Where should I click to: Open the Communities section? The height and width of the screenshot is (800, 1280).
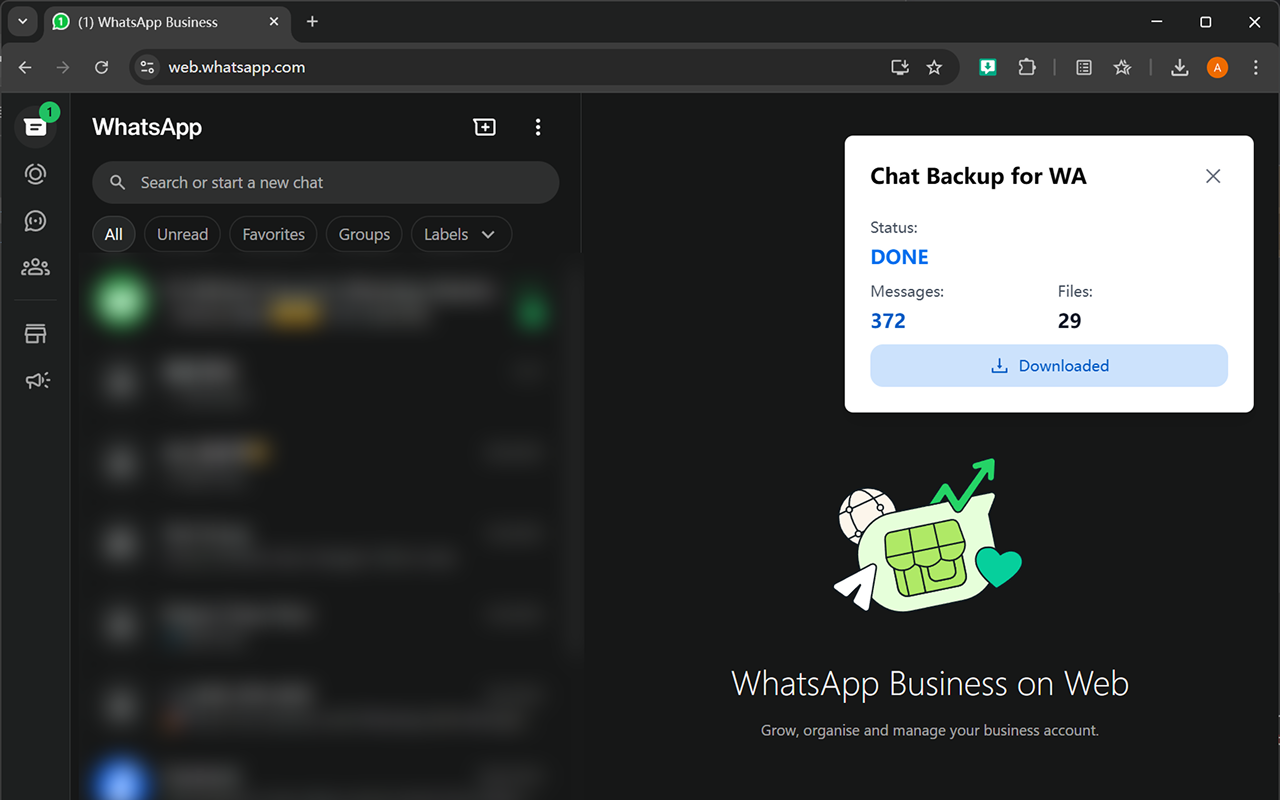tap(35, 267)
